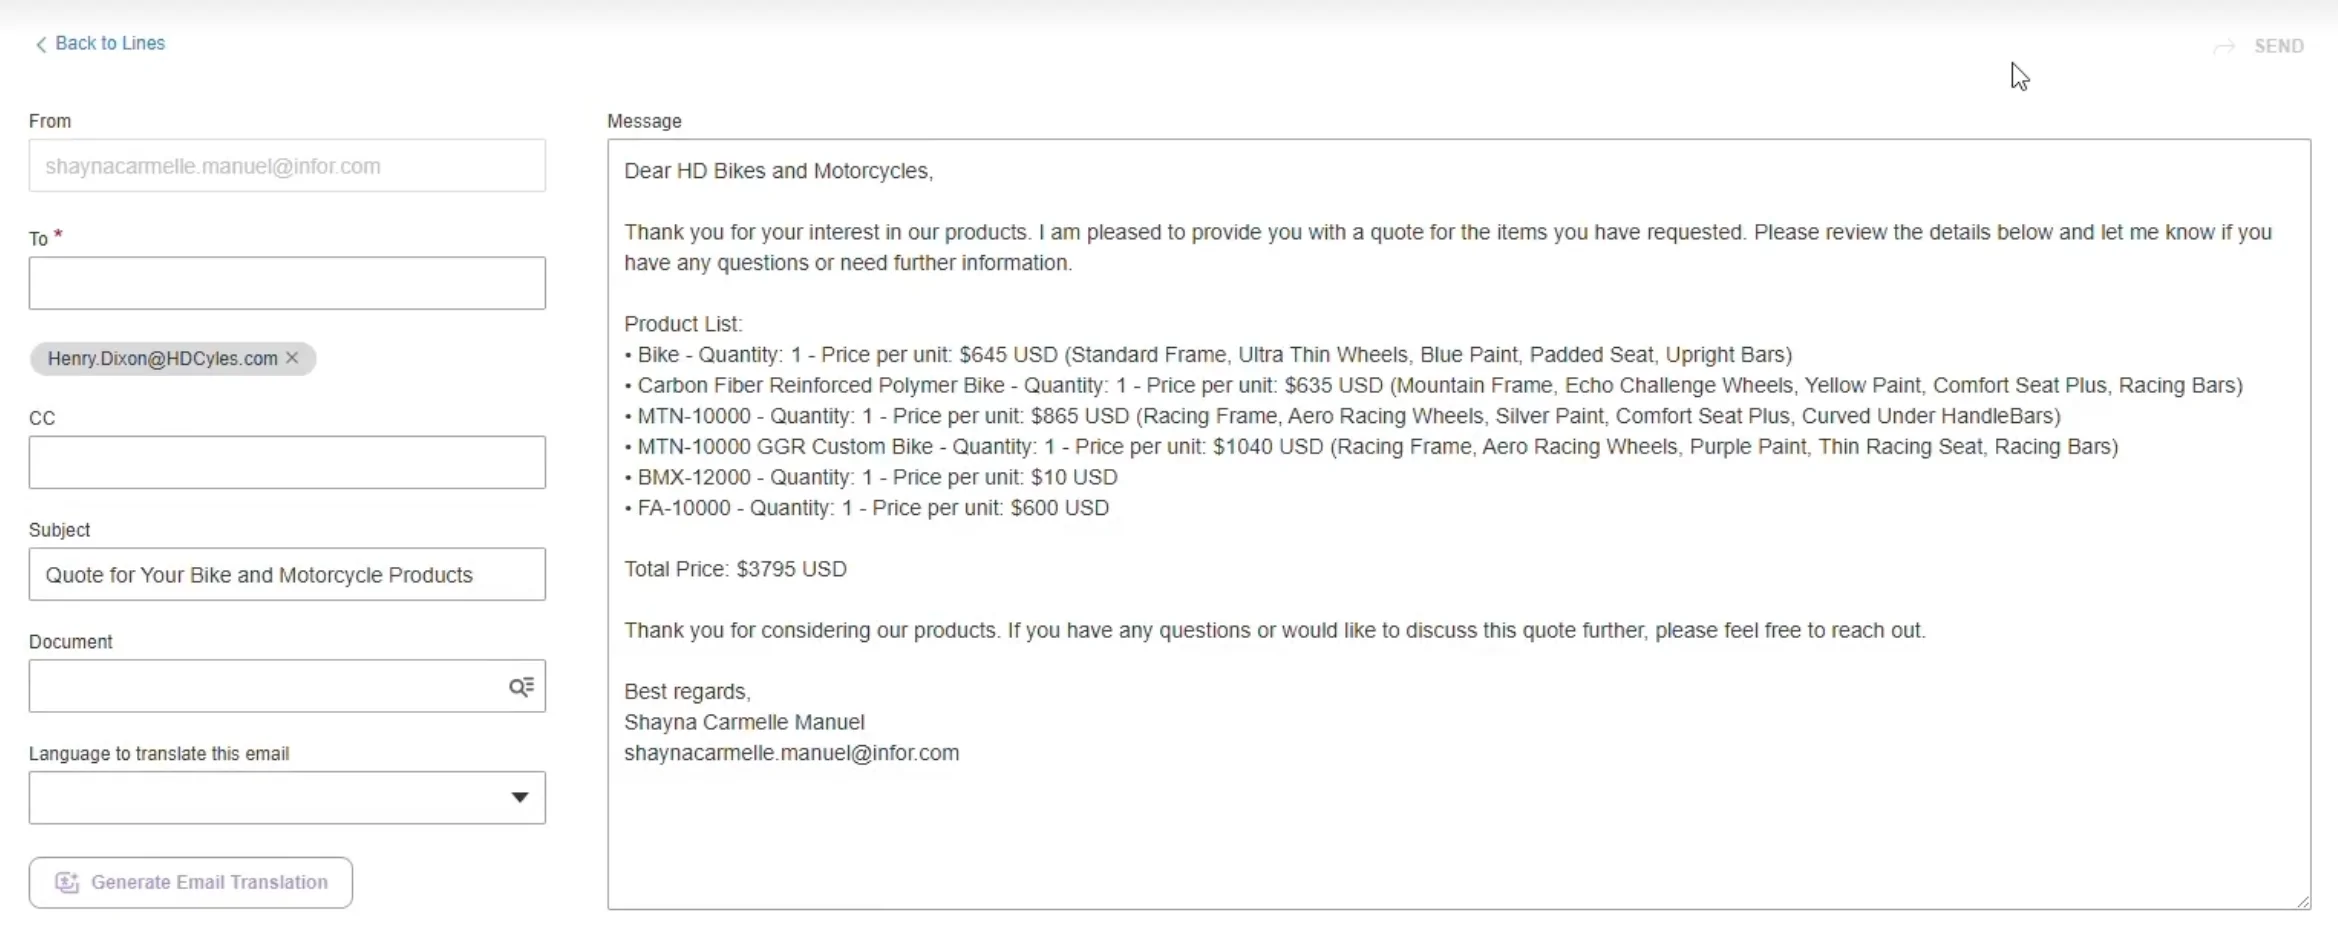The image size is (2338, 952).
Task: Click the Generate Email Translation button
Action: pyautogui.click(x=191, y=883)
